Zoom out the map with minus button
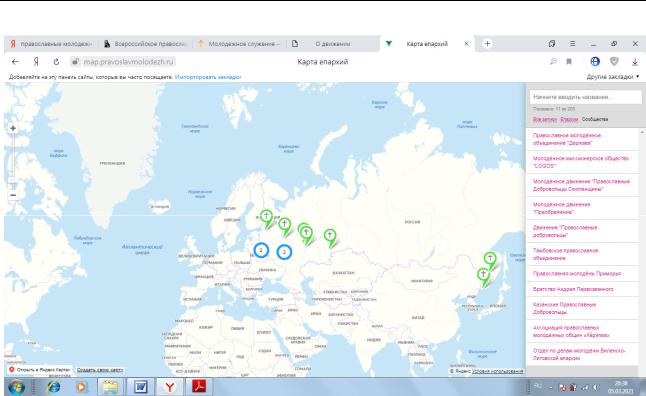This screenshot has width=646, height=396. click(13, 195)
